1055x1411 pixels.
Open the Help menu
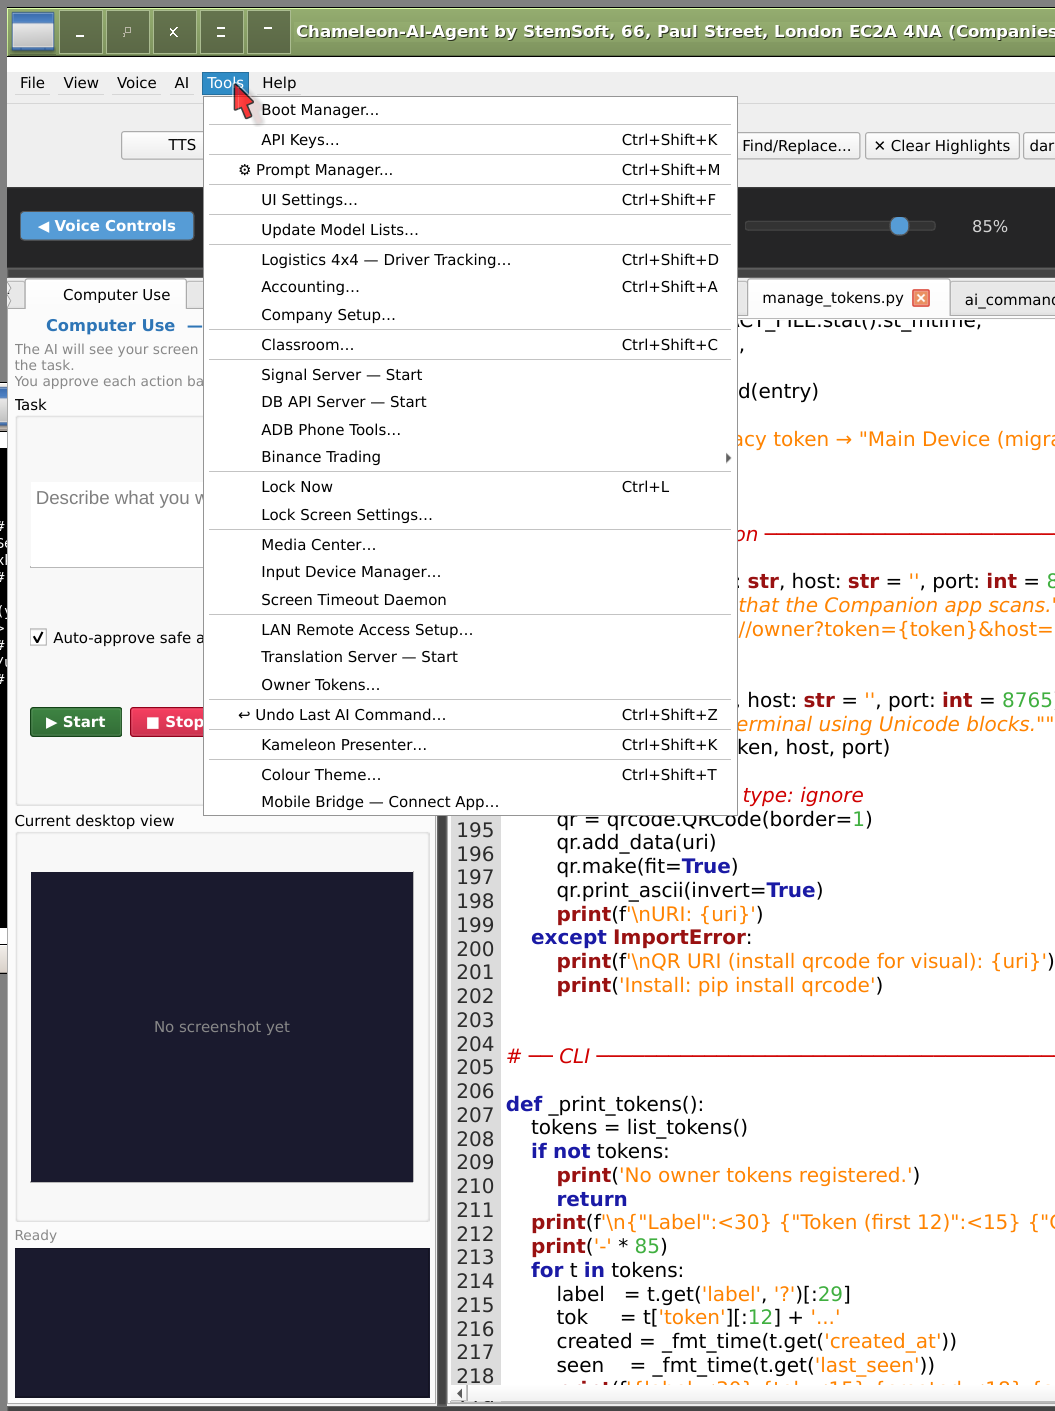click(279, 83)
